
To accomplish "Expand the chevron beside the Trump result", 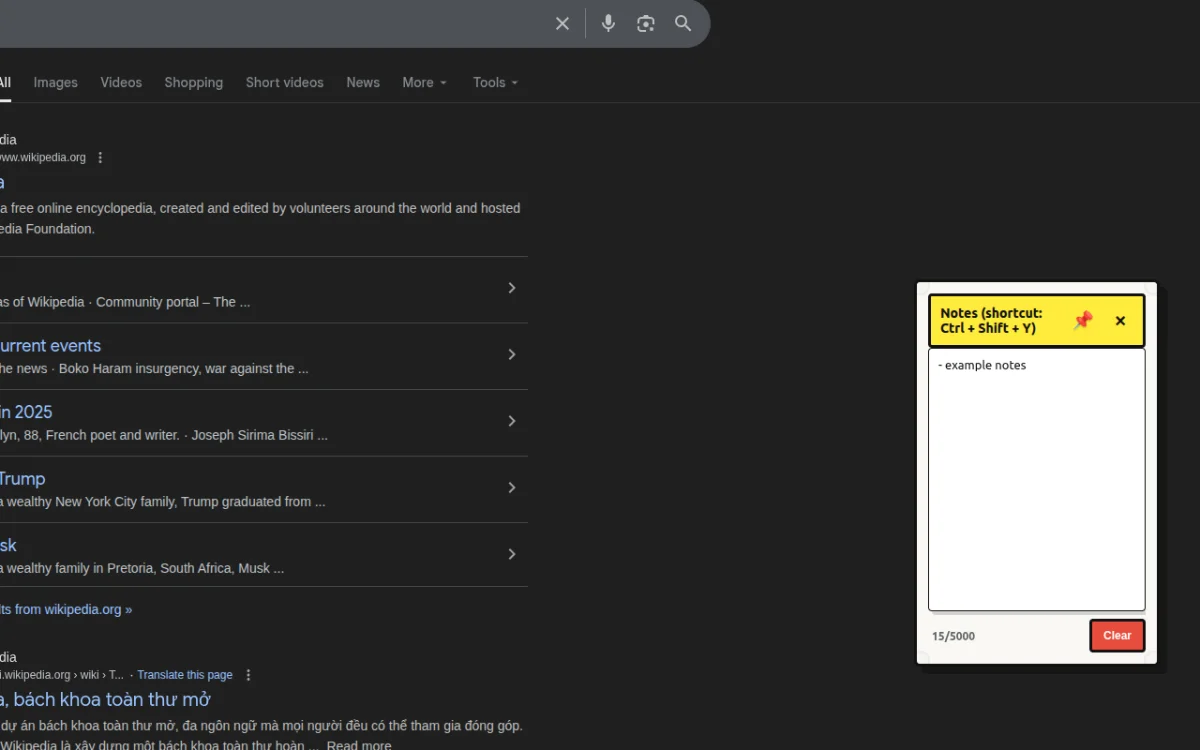I will click(x=512, y=488).
